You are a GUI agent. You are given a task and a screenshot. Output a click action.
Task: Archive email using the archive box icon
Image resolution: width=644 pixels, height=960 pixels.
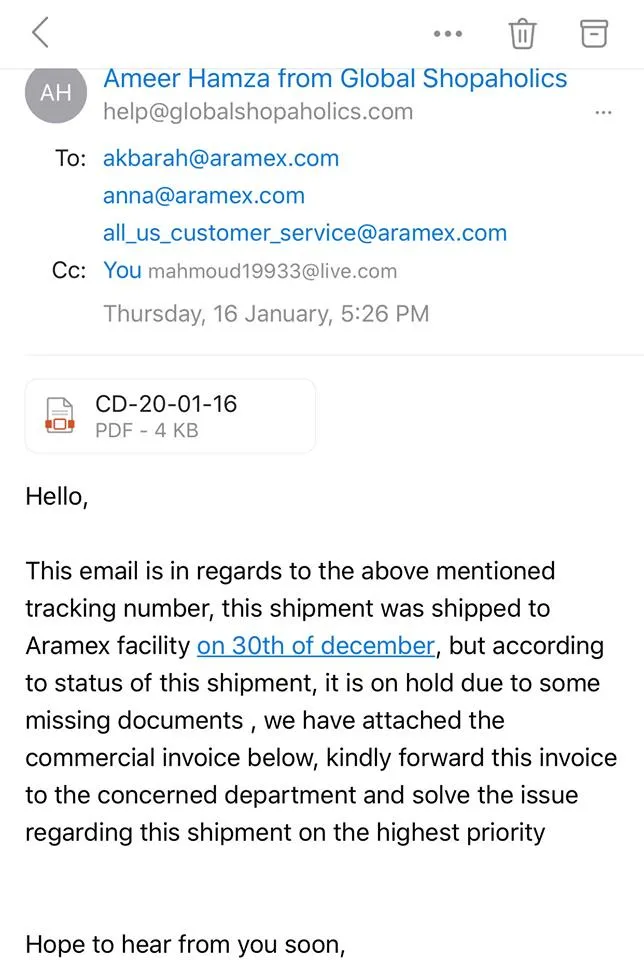tap(595, 34)
